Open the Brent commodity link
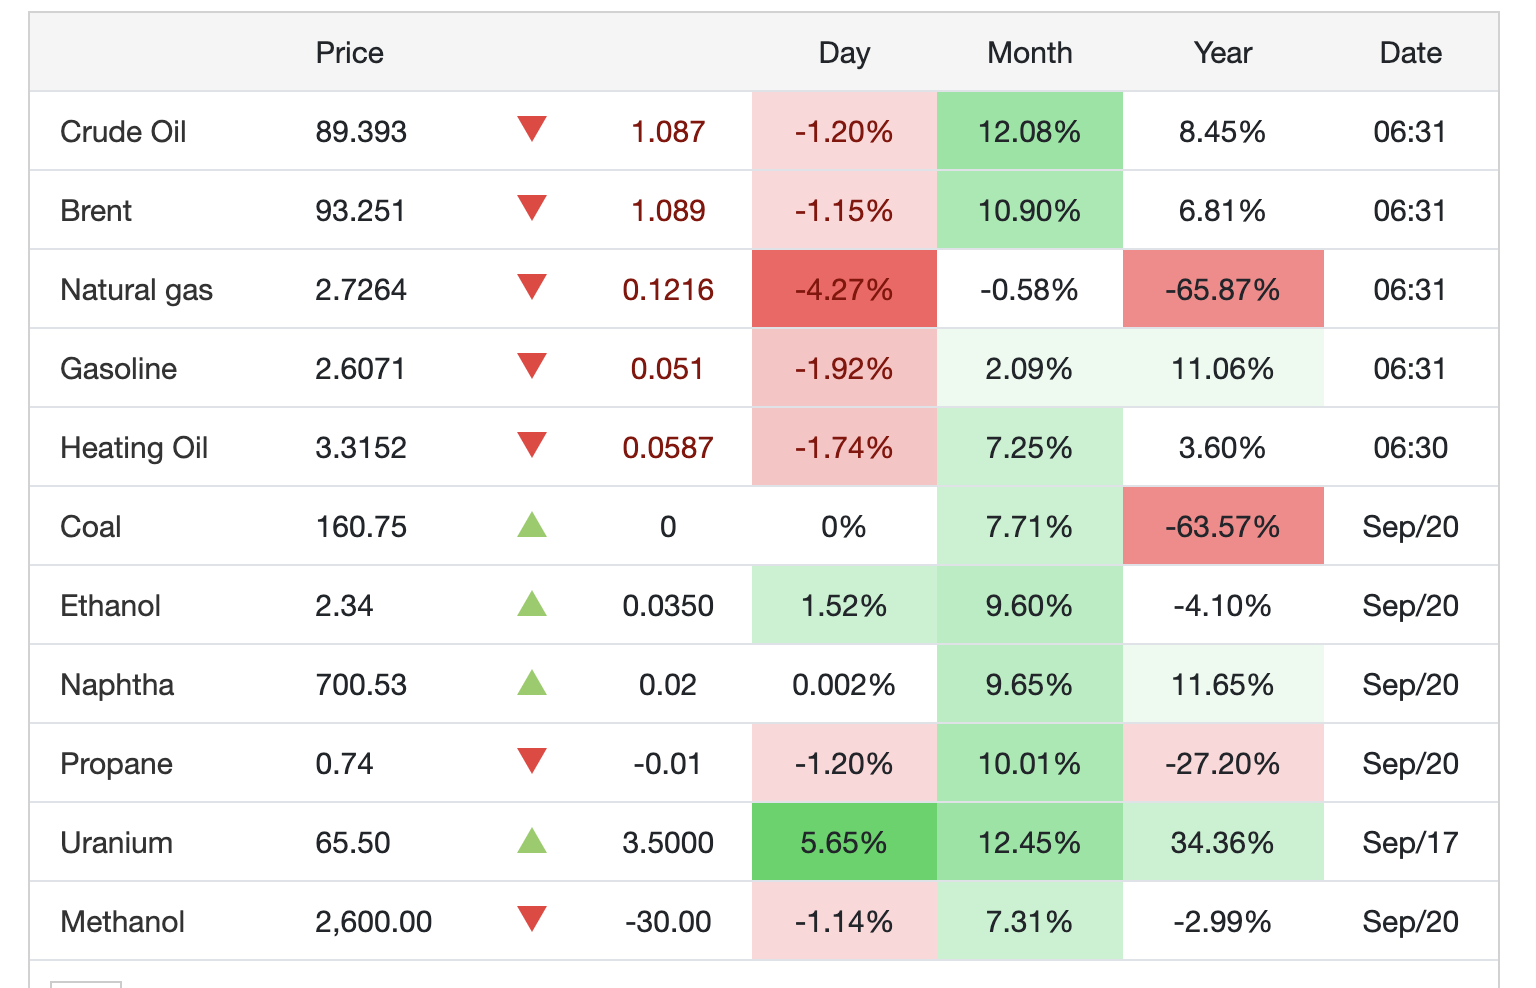Screen dimensions: 1536x988 [96, 210]
